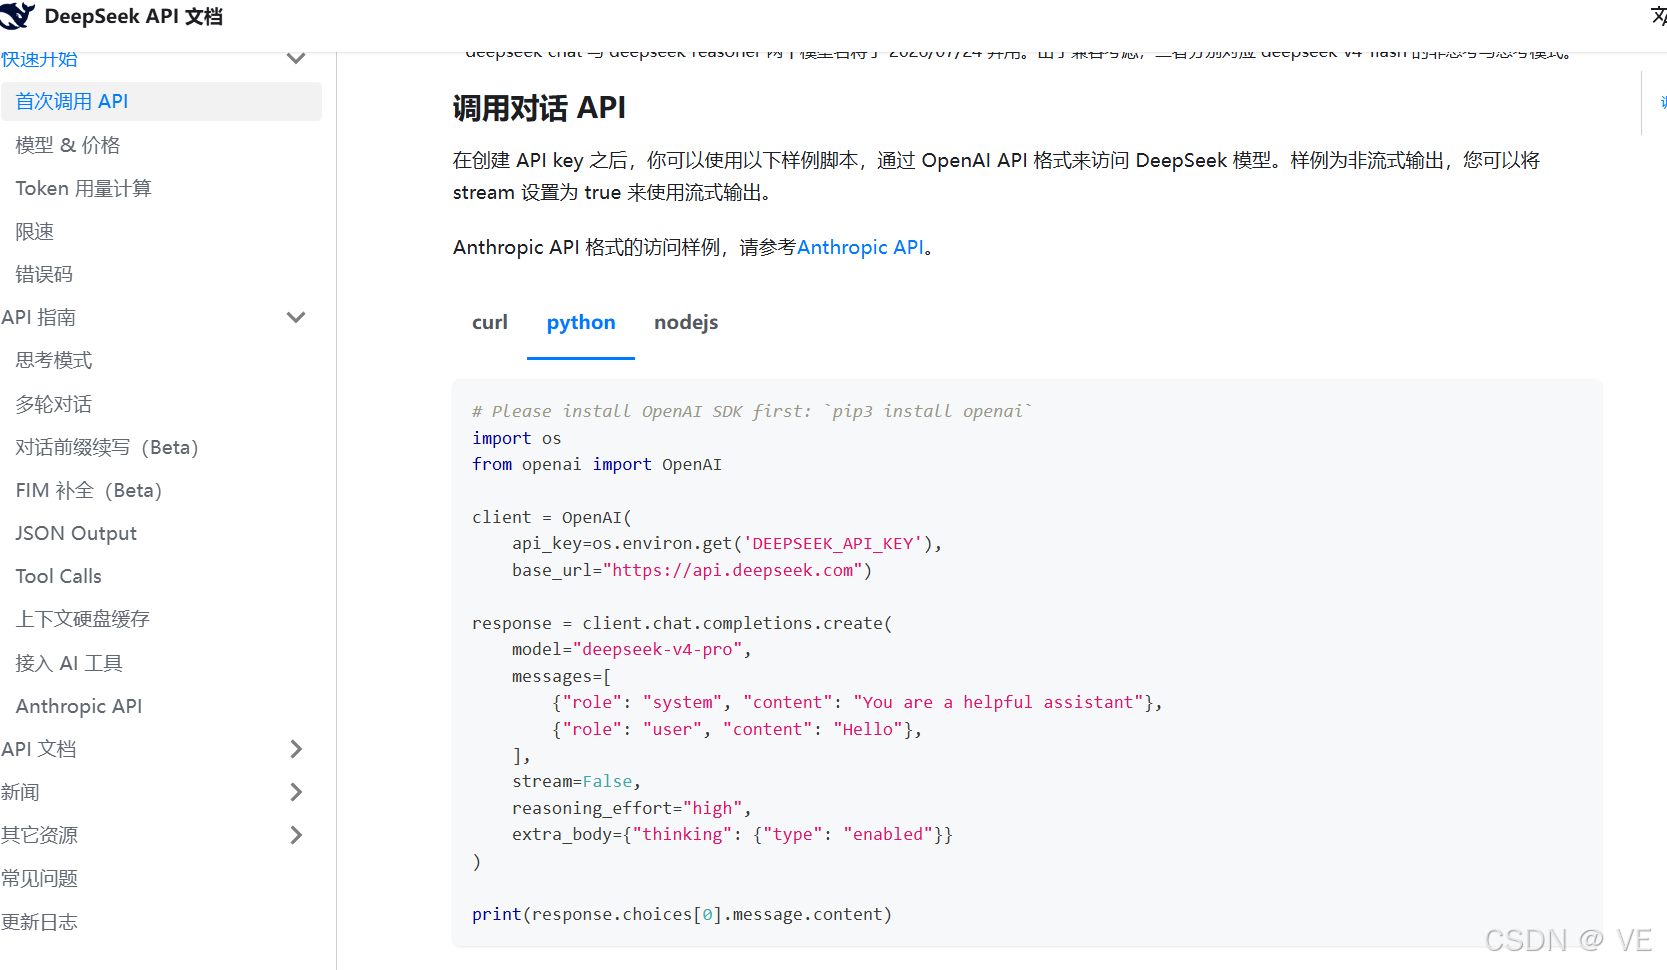Select the API 指南 sidebar heading
Viewport: 1667px width, 970px height.
39,317
